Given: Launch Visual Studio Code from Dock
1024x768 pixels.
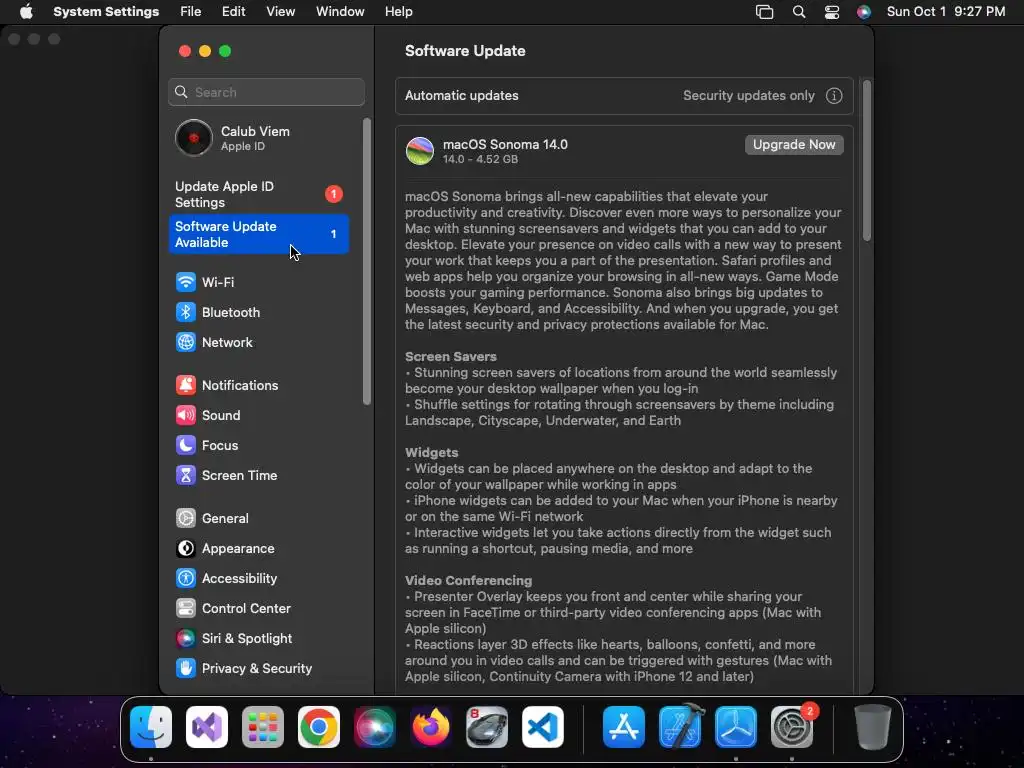Looking at the screenshot, I should click(543, 727).
